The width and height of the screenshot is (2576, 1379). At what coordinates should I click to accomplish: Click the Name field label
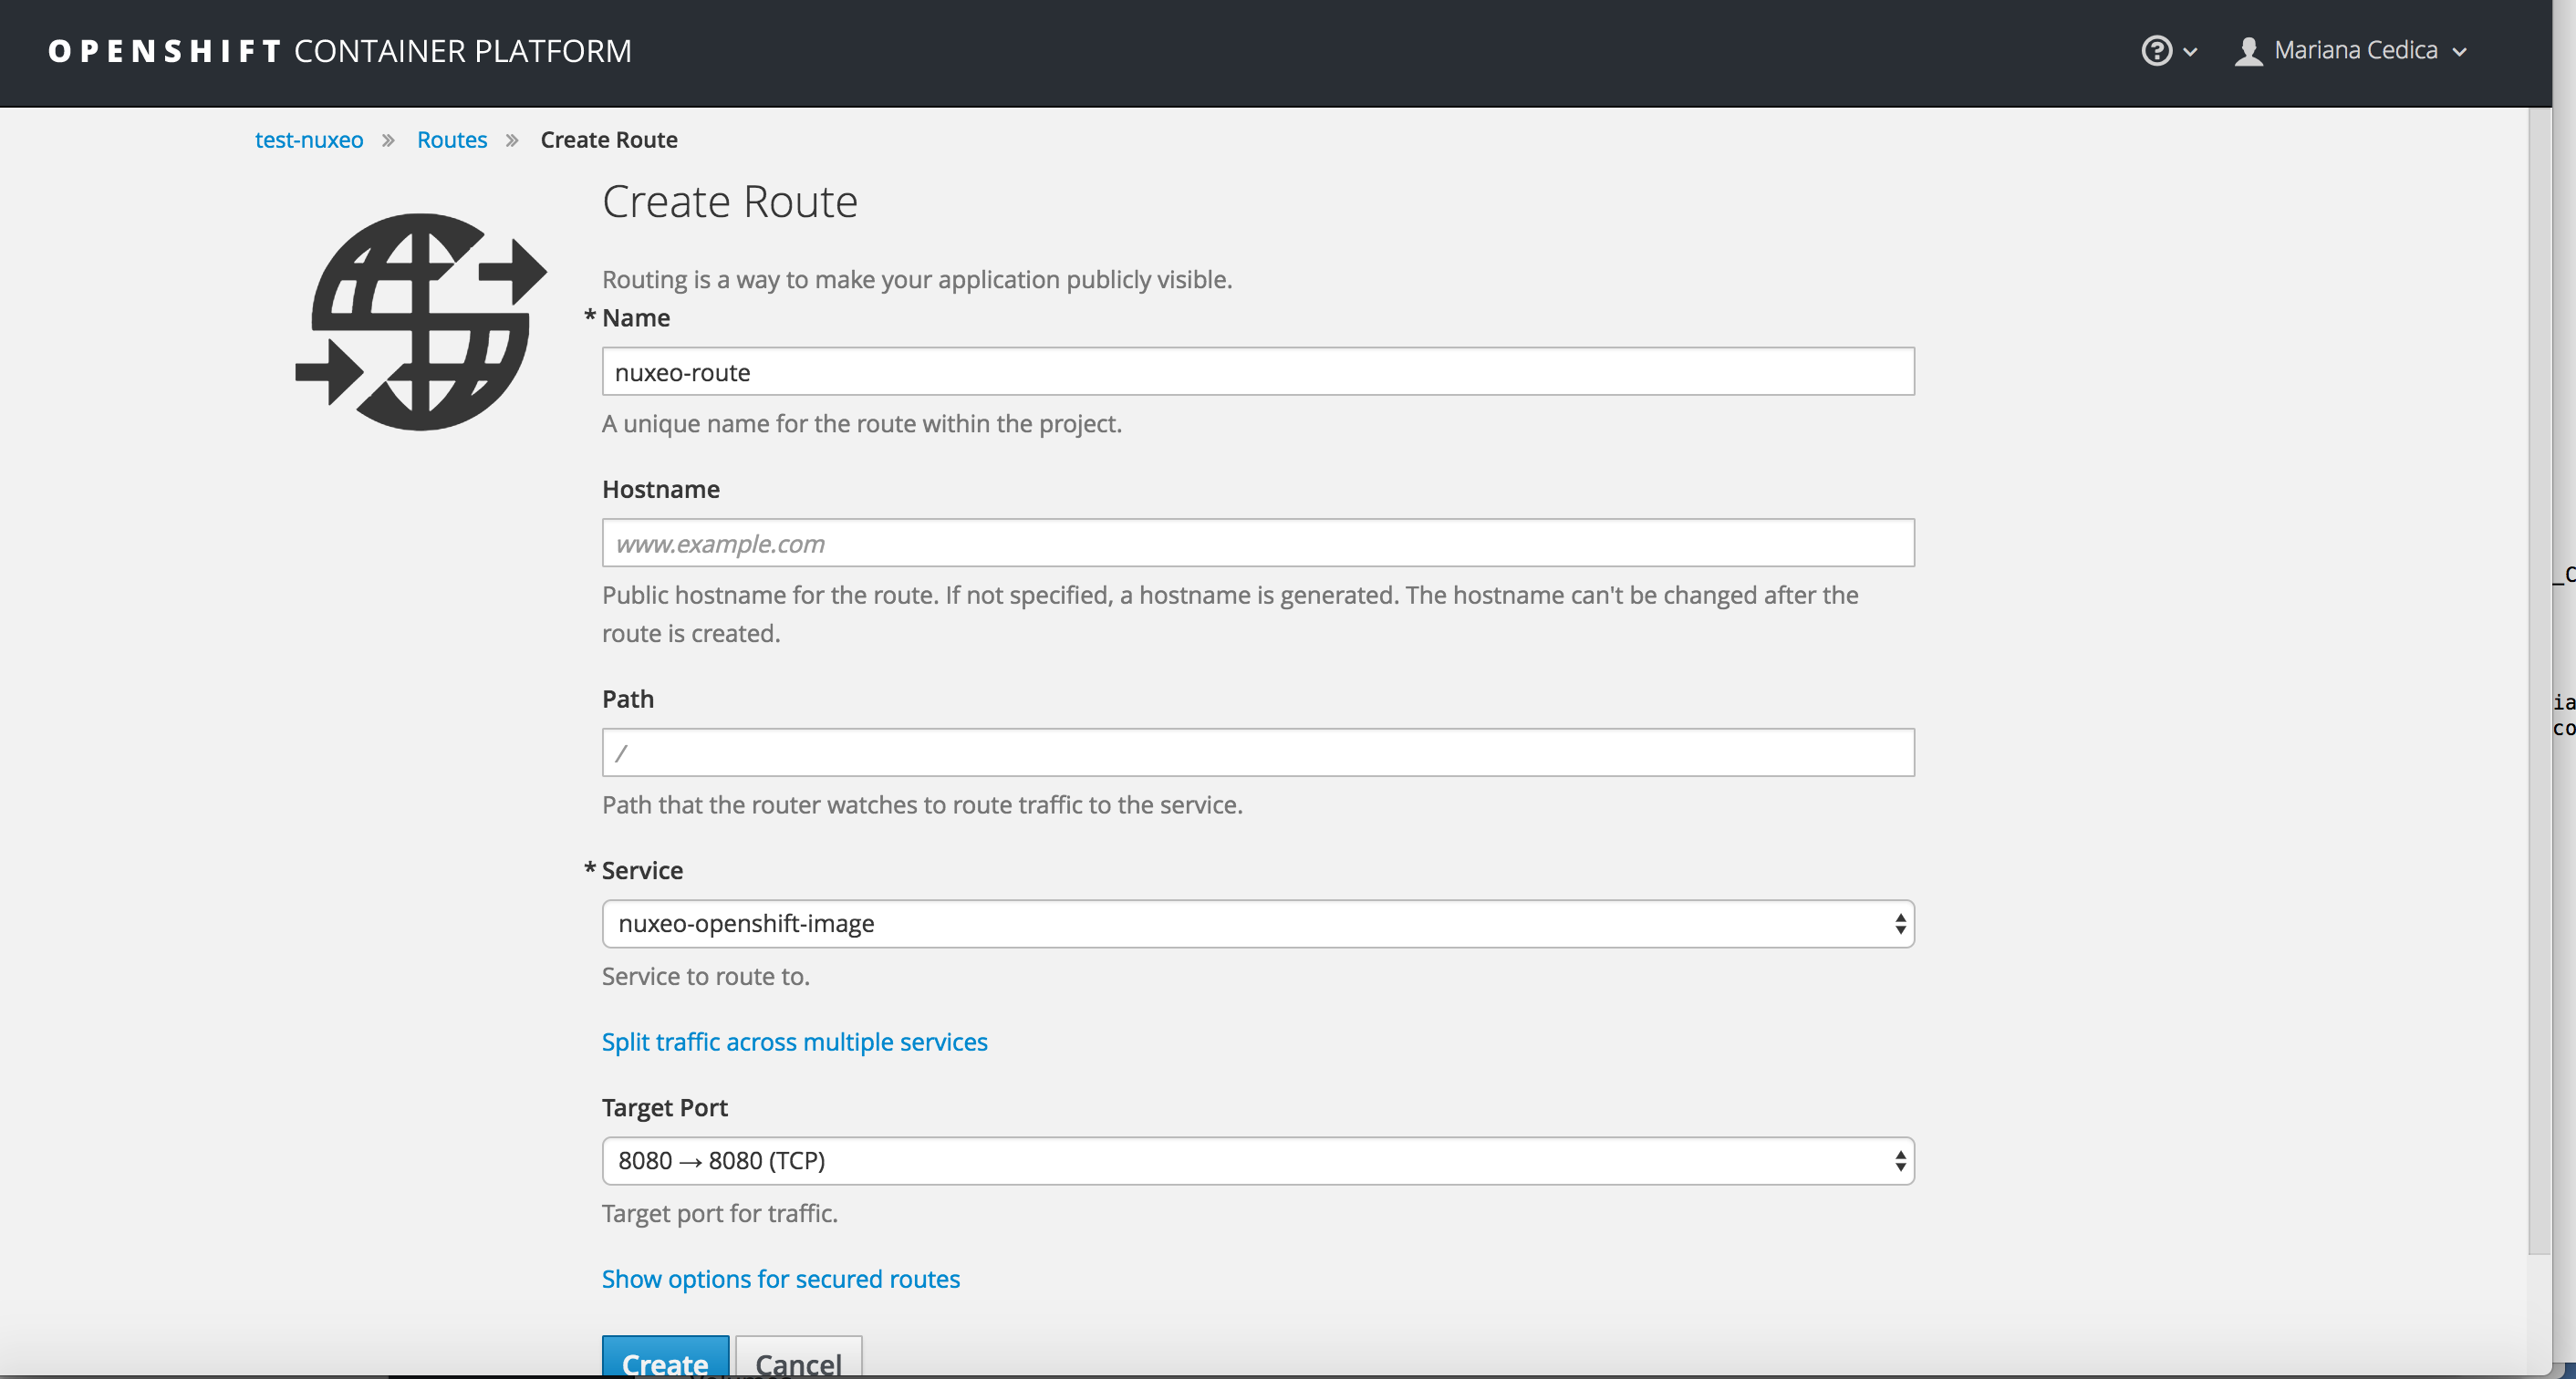click(x=636, y=318)
